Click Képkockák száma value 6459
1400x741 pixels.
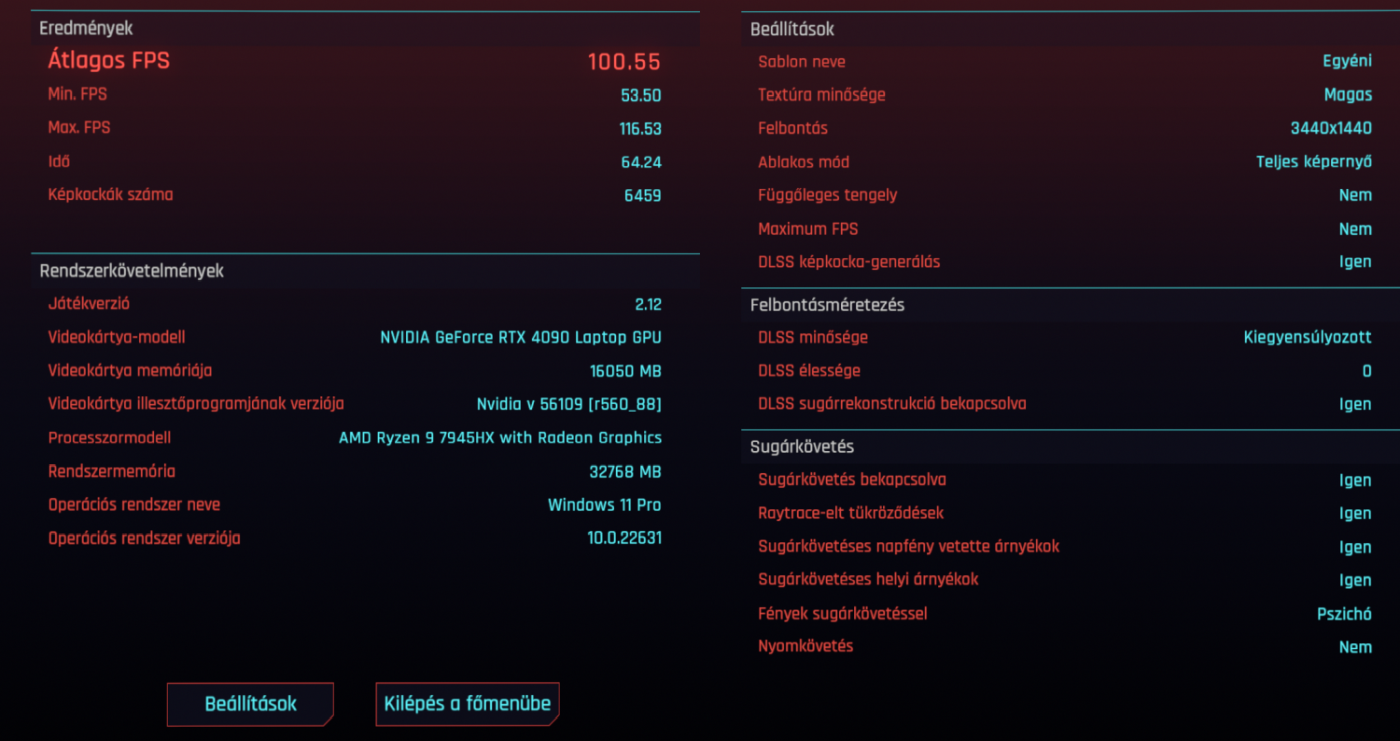643,196
